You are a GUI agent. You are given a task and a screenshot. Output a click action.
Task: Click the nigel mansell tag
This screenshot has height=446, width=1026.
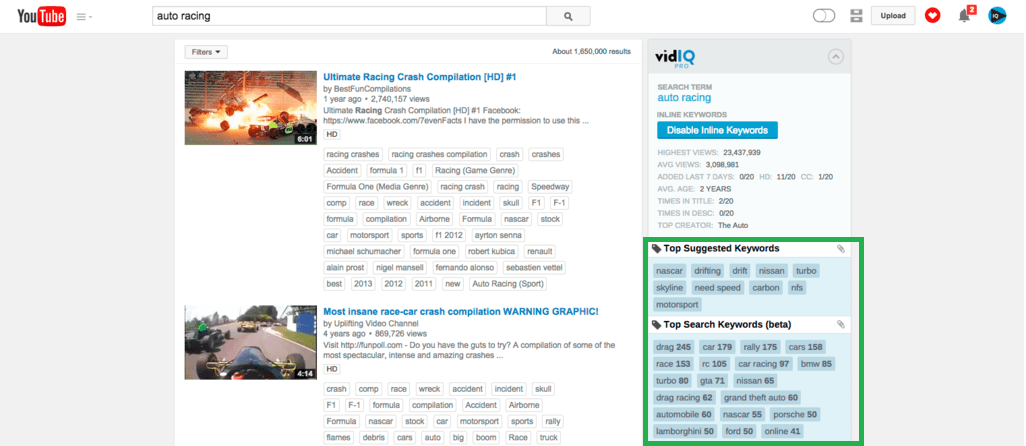coord(400,268)
